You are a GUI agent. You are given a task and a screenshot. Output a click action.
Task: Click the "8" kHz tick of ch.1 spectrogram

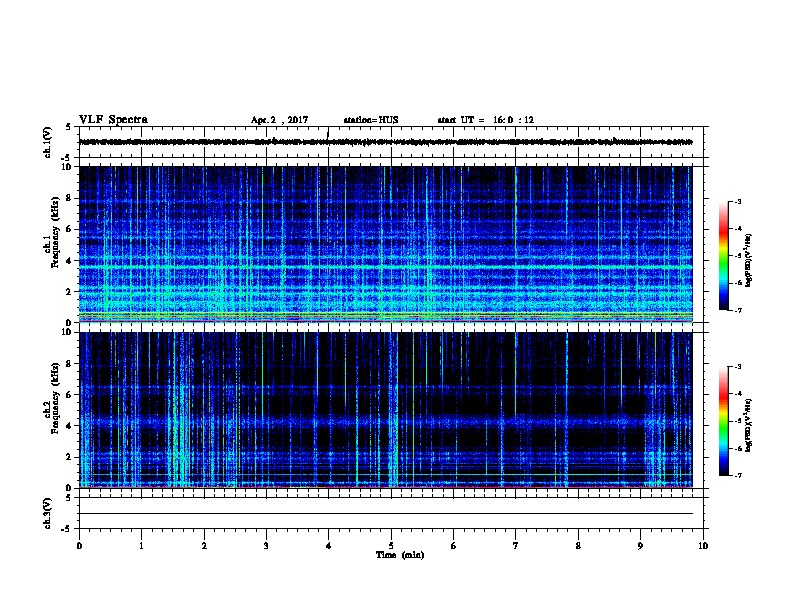(69, 198)
